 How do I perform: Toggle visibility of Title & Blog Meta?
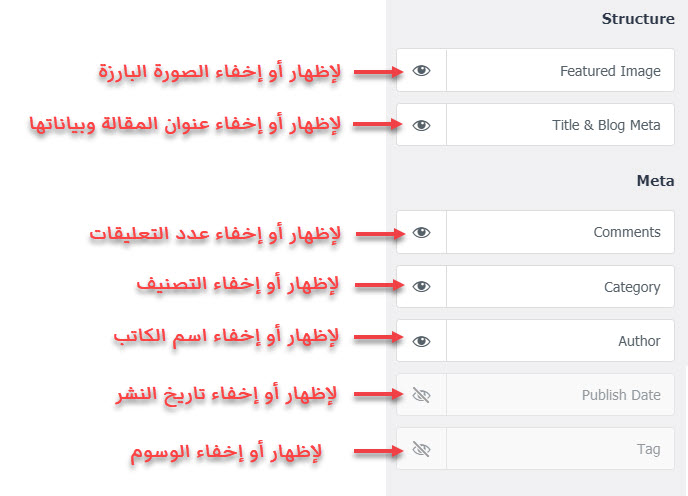pos(421,126)
